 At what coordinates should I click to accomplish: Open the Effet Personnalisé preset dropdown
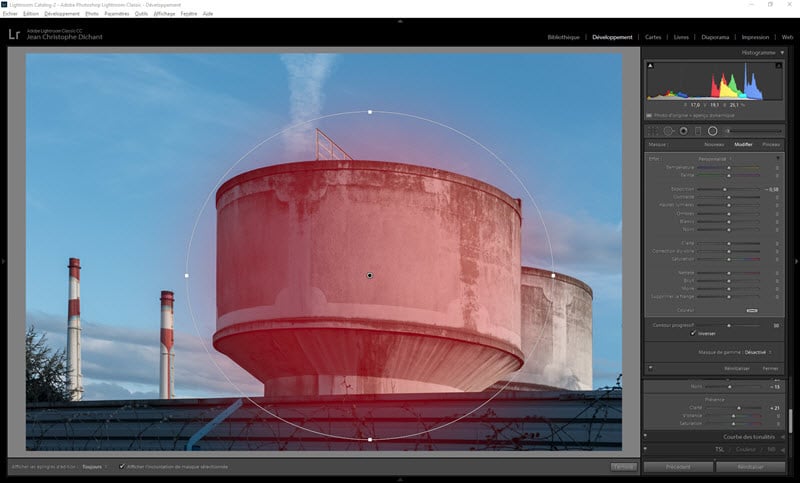(x=714, y=159)
